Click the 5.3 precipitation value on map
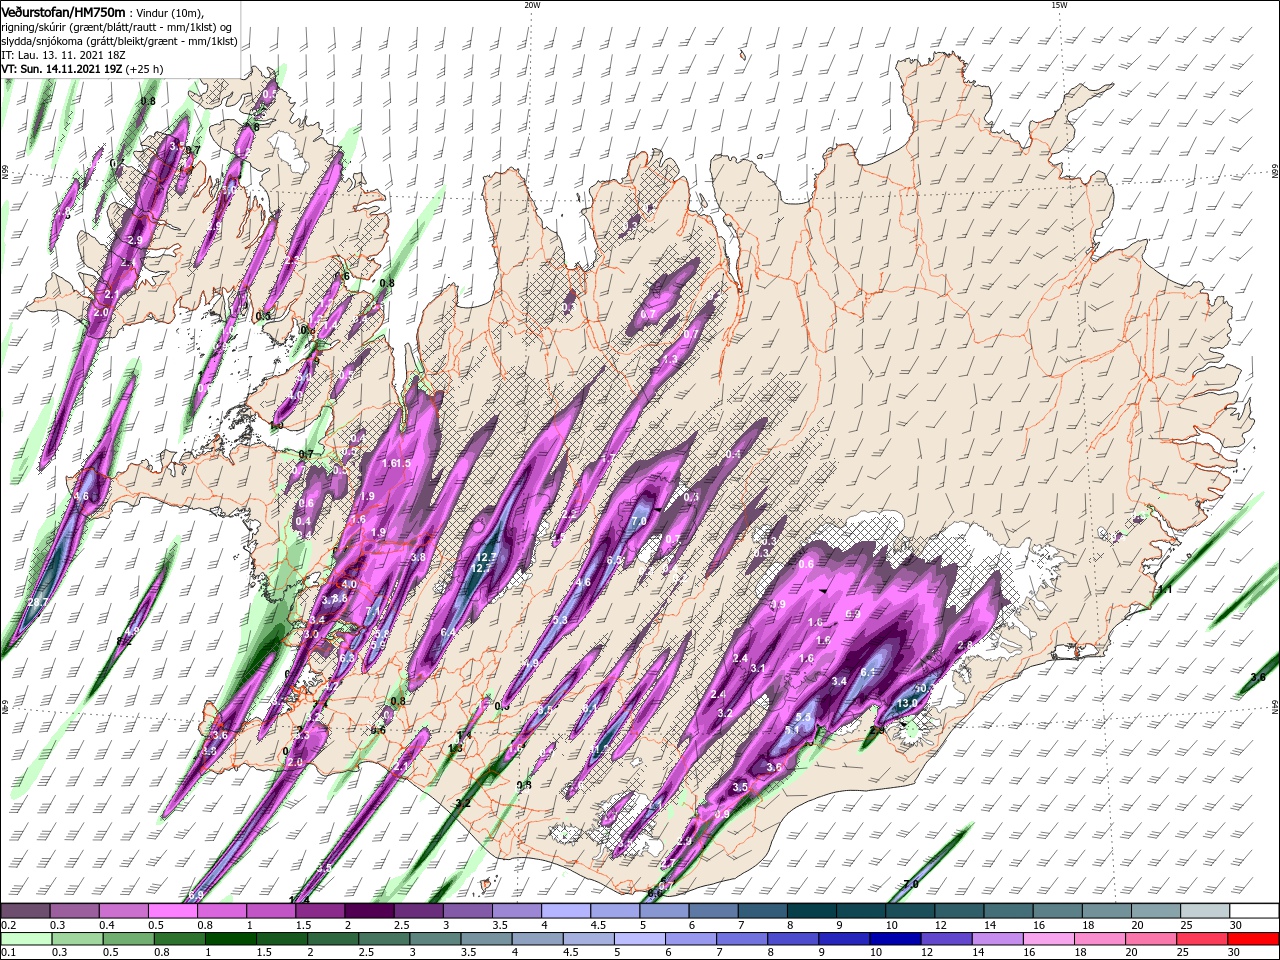The width and height of the screenshot is (1280, 960). click(559, 620)
